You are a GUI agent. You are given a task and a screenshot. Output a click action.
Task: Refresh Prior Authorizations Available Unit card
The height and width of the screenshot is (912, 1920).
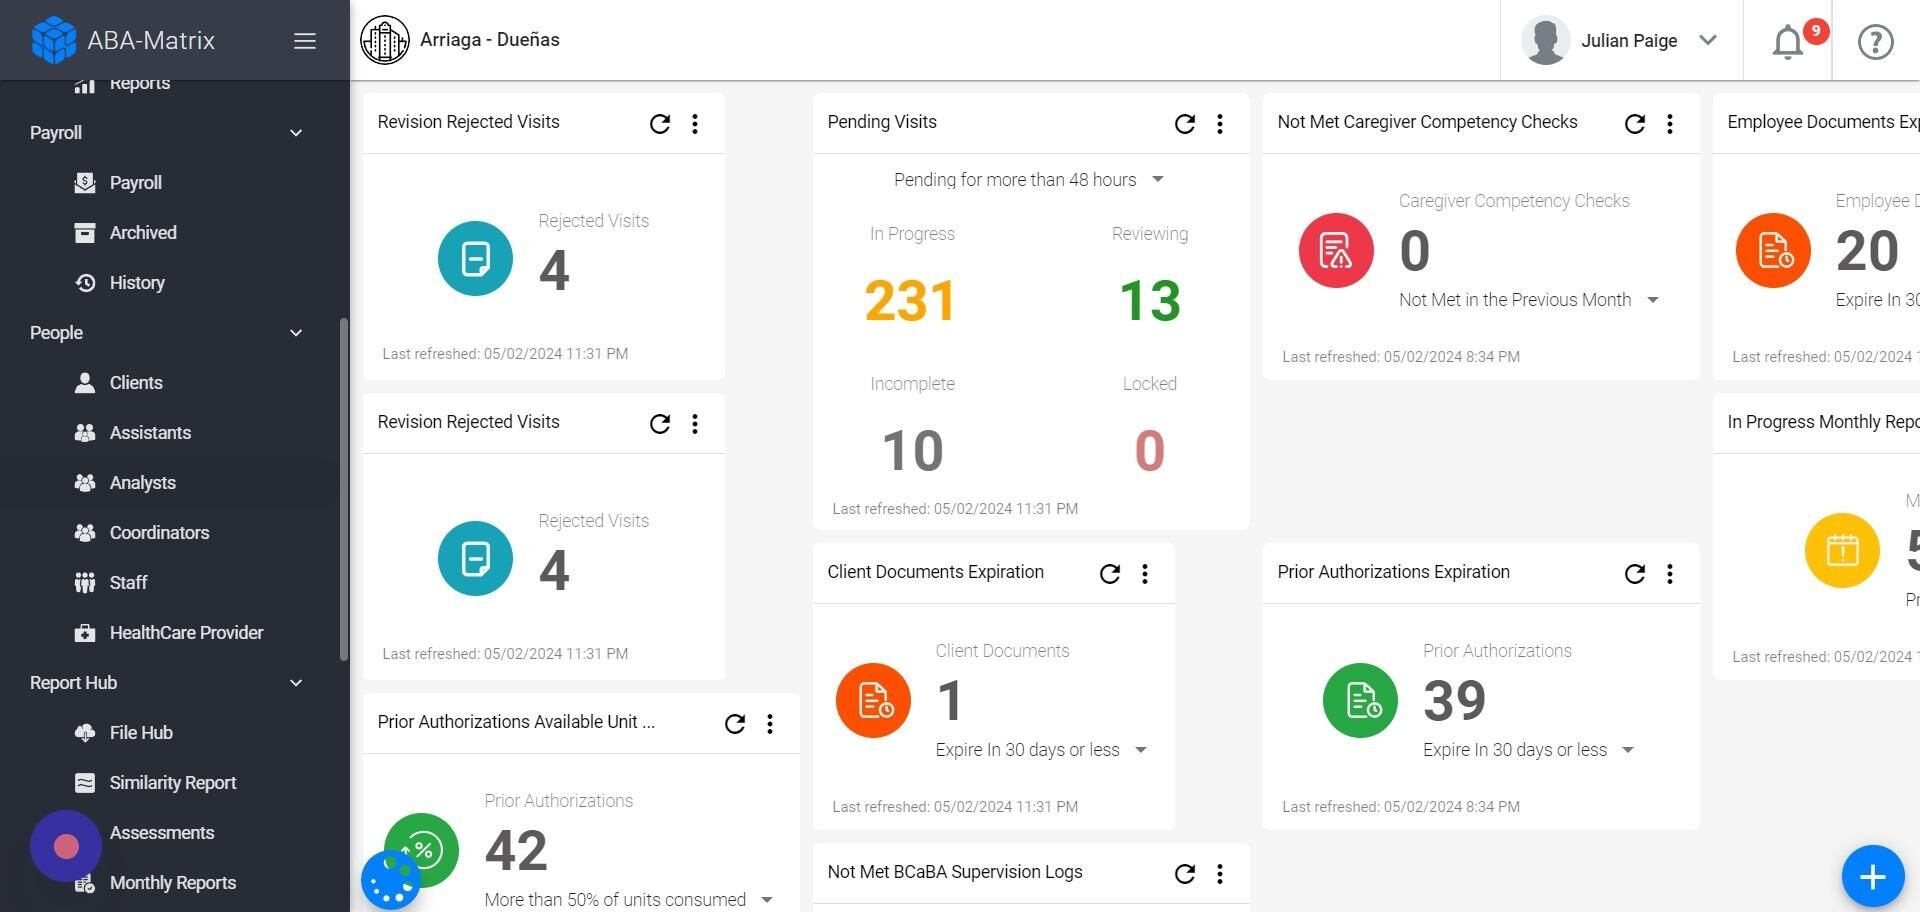735,723
